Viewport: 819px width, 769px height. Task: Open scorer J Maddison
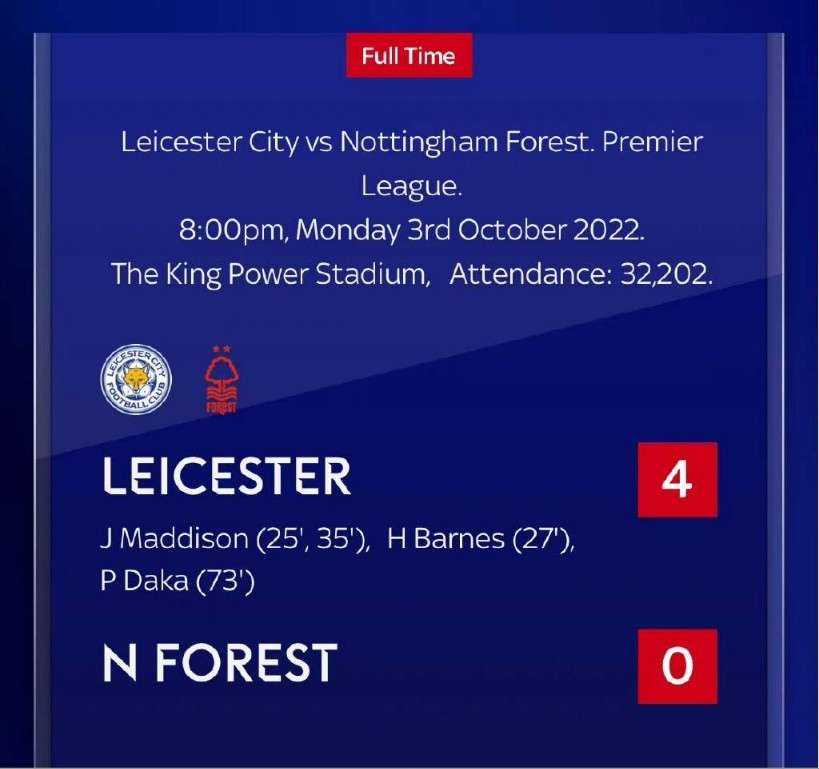(173, 539)
